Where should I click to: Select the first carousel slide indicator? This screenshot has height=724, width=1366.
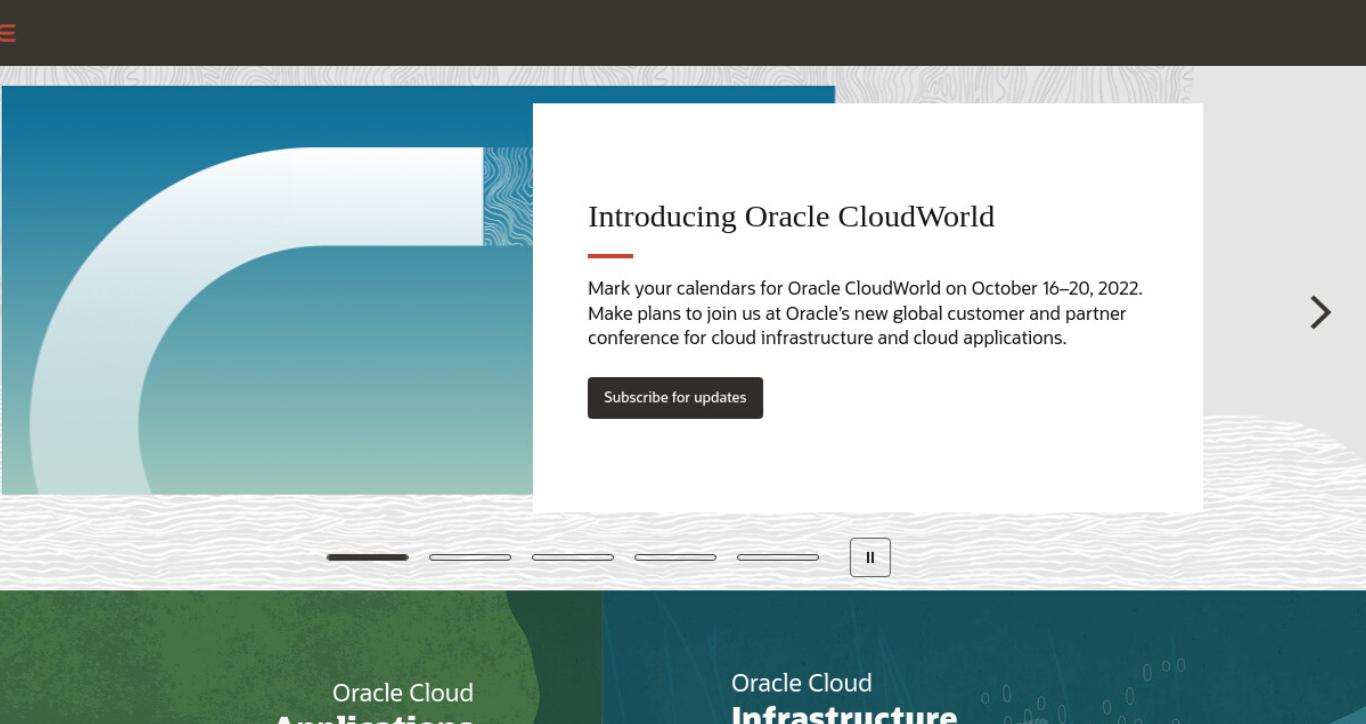point(367,557)
